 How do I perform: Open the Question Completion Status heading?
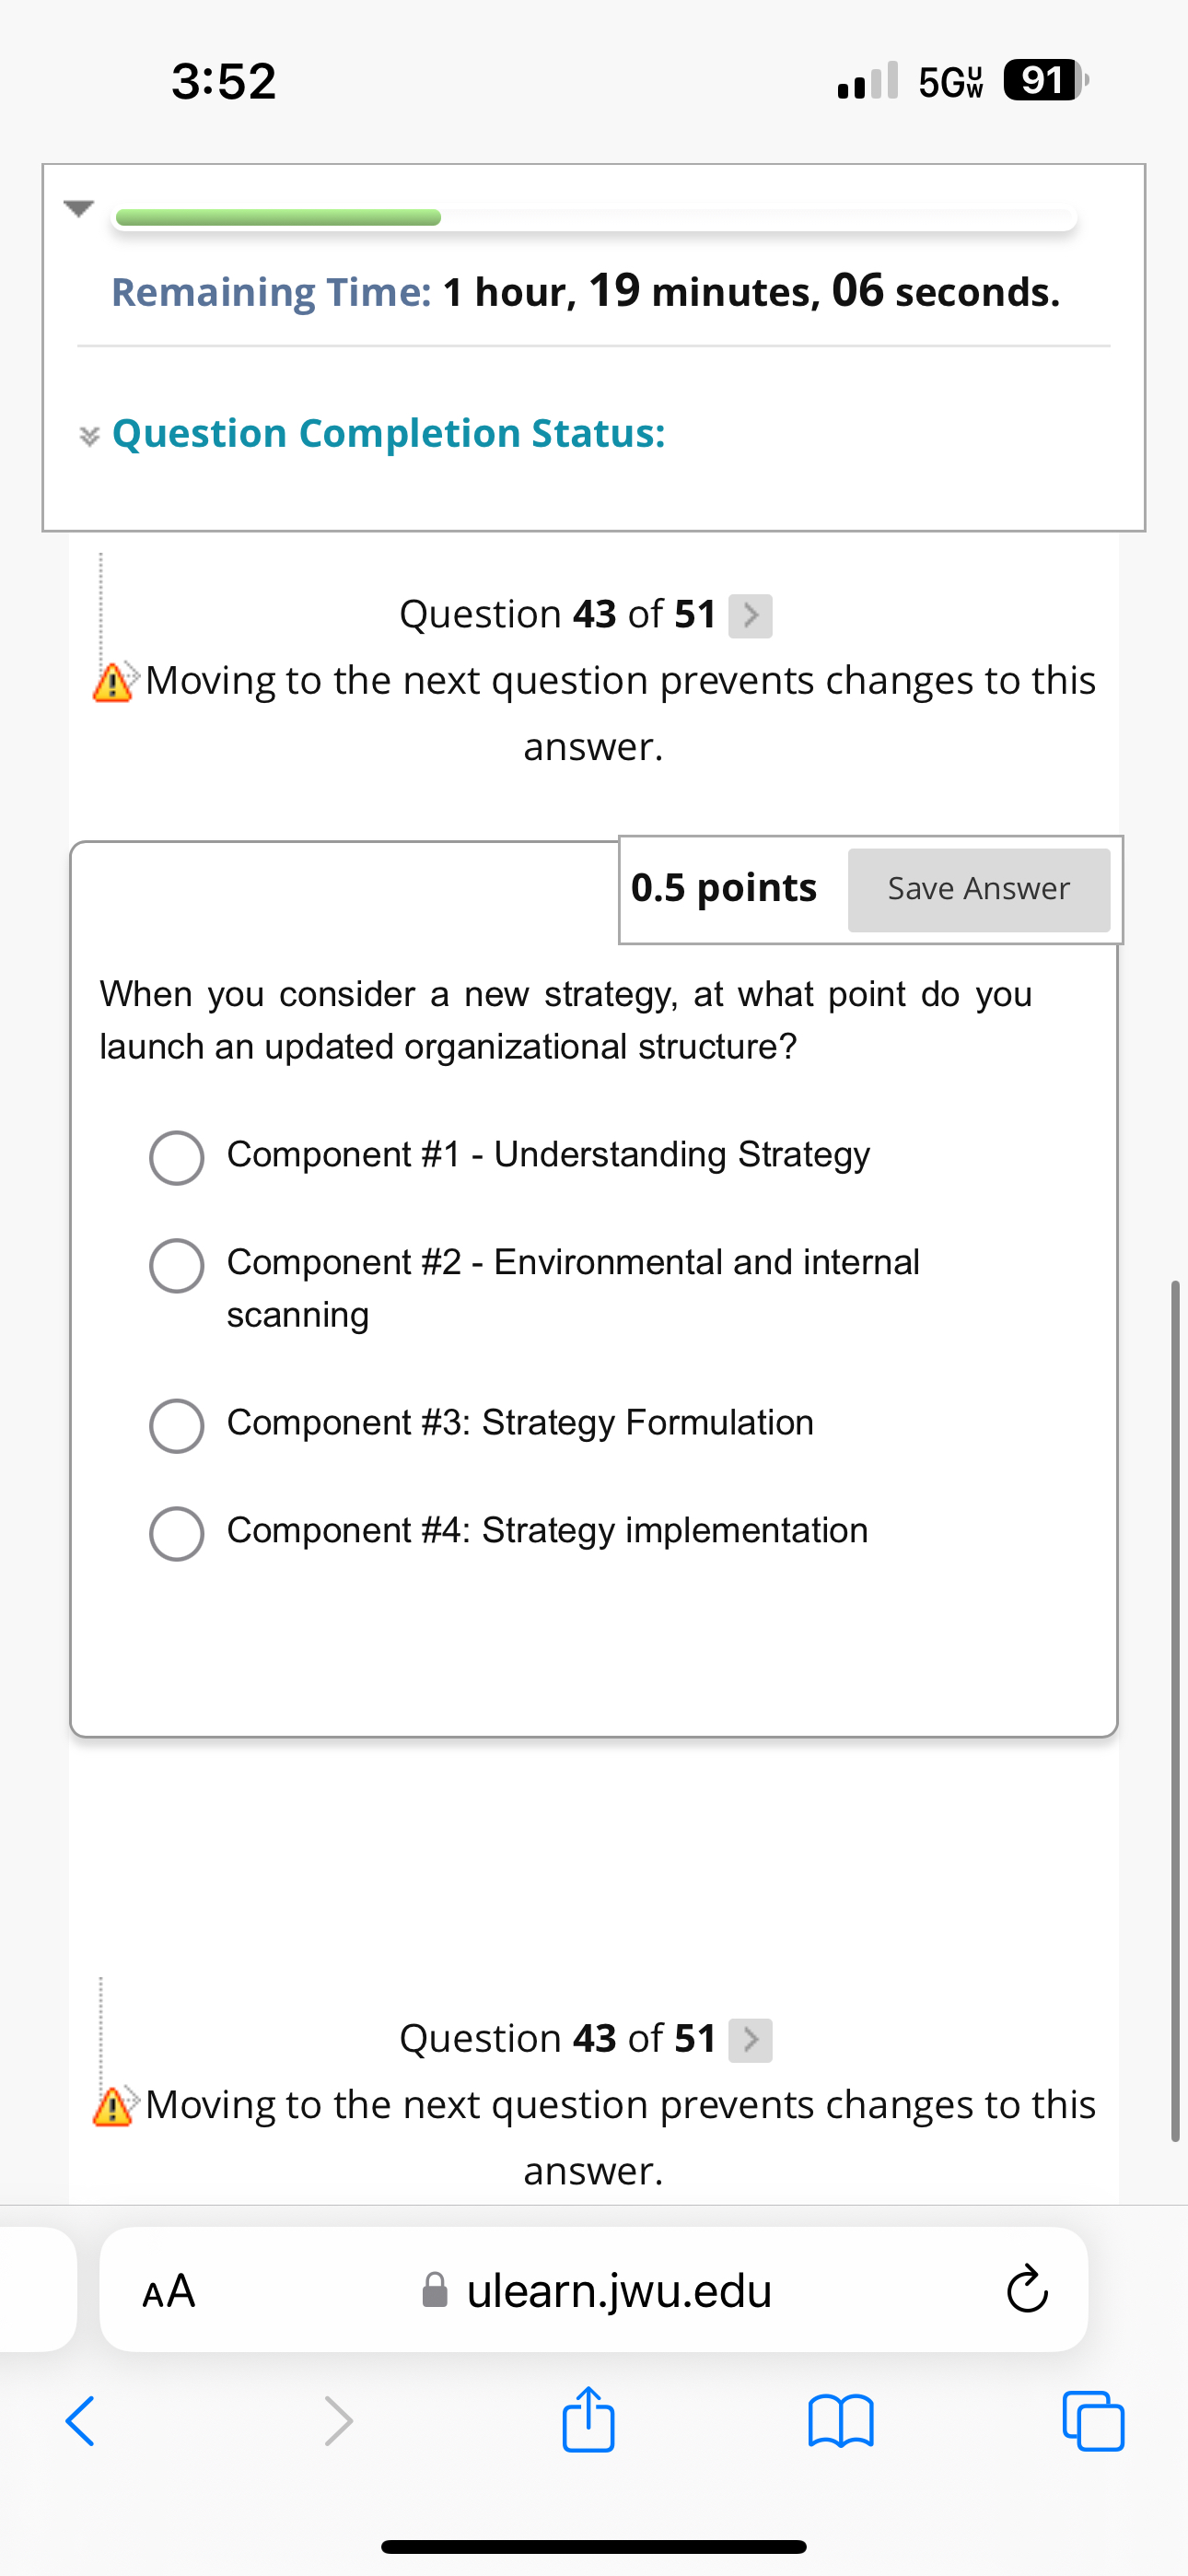pyautogui.click(x=388, y=434)
